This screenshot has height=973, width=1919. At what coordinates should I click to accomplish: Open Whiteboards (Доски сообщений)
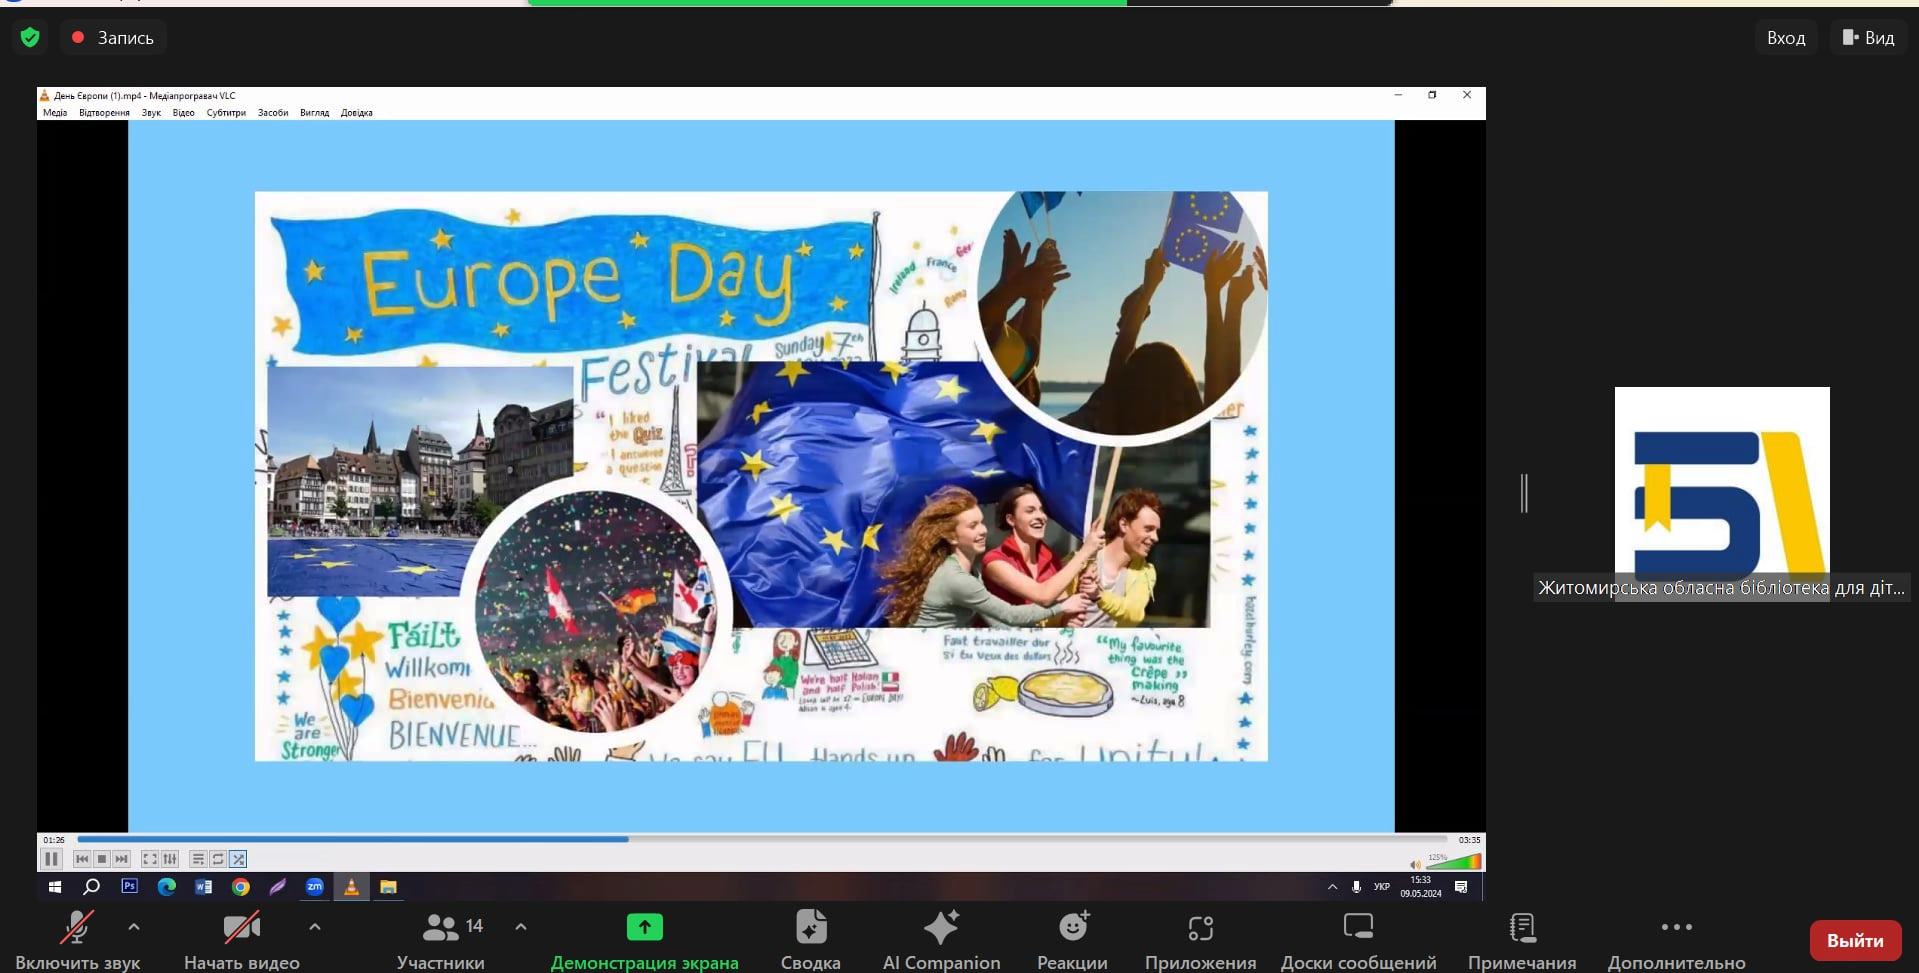[1358, 939]
